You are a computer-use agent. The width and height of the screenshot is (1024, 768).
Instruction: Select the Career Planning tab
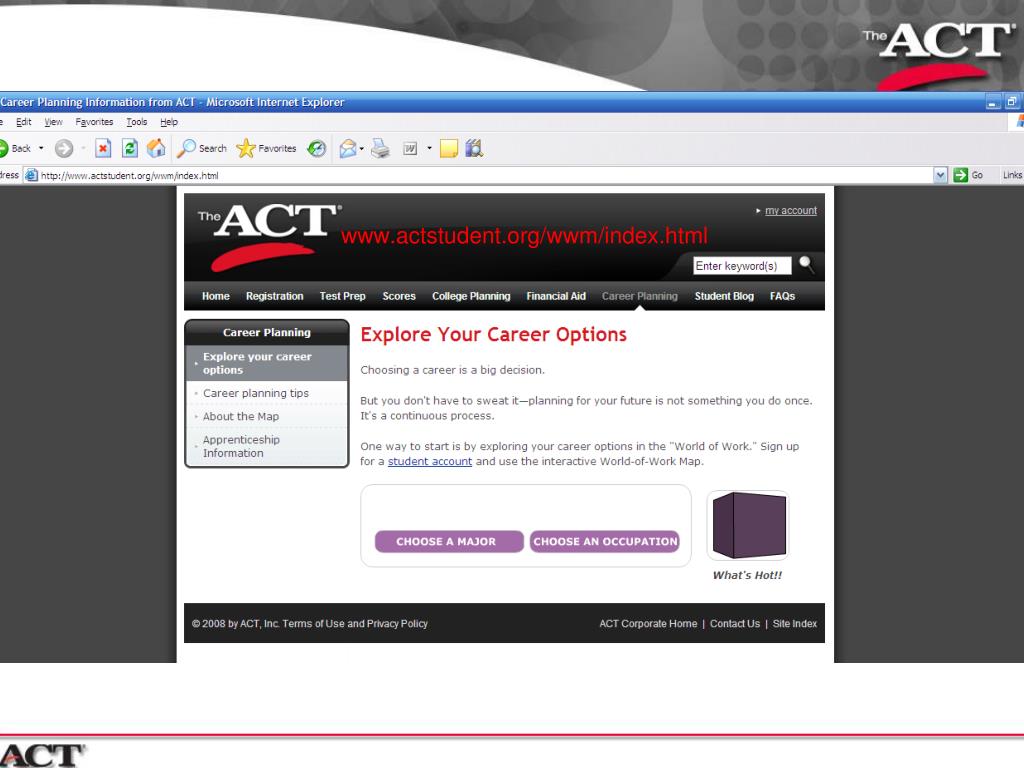(x=639, y=296)
